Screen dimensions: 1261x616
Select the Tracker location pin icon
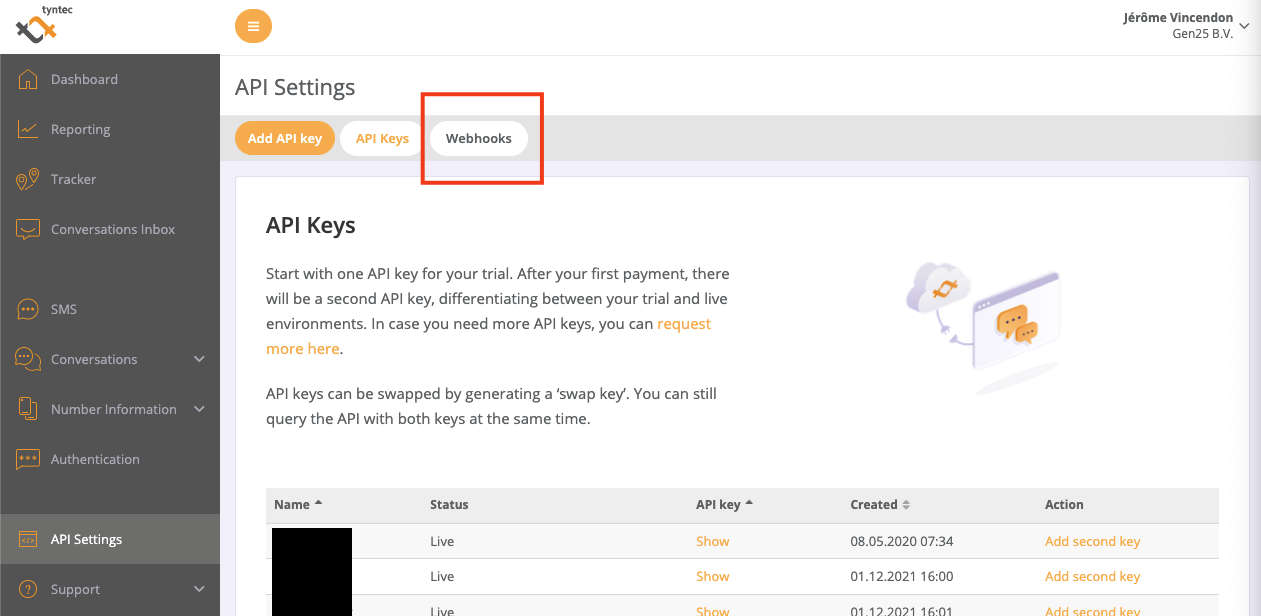(x=28, y=180)
